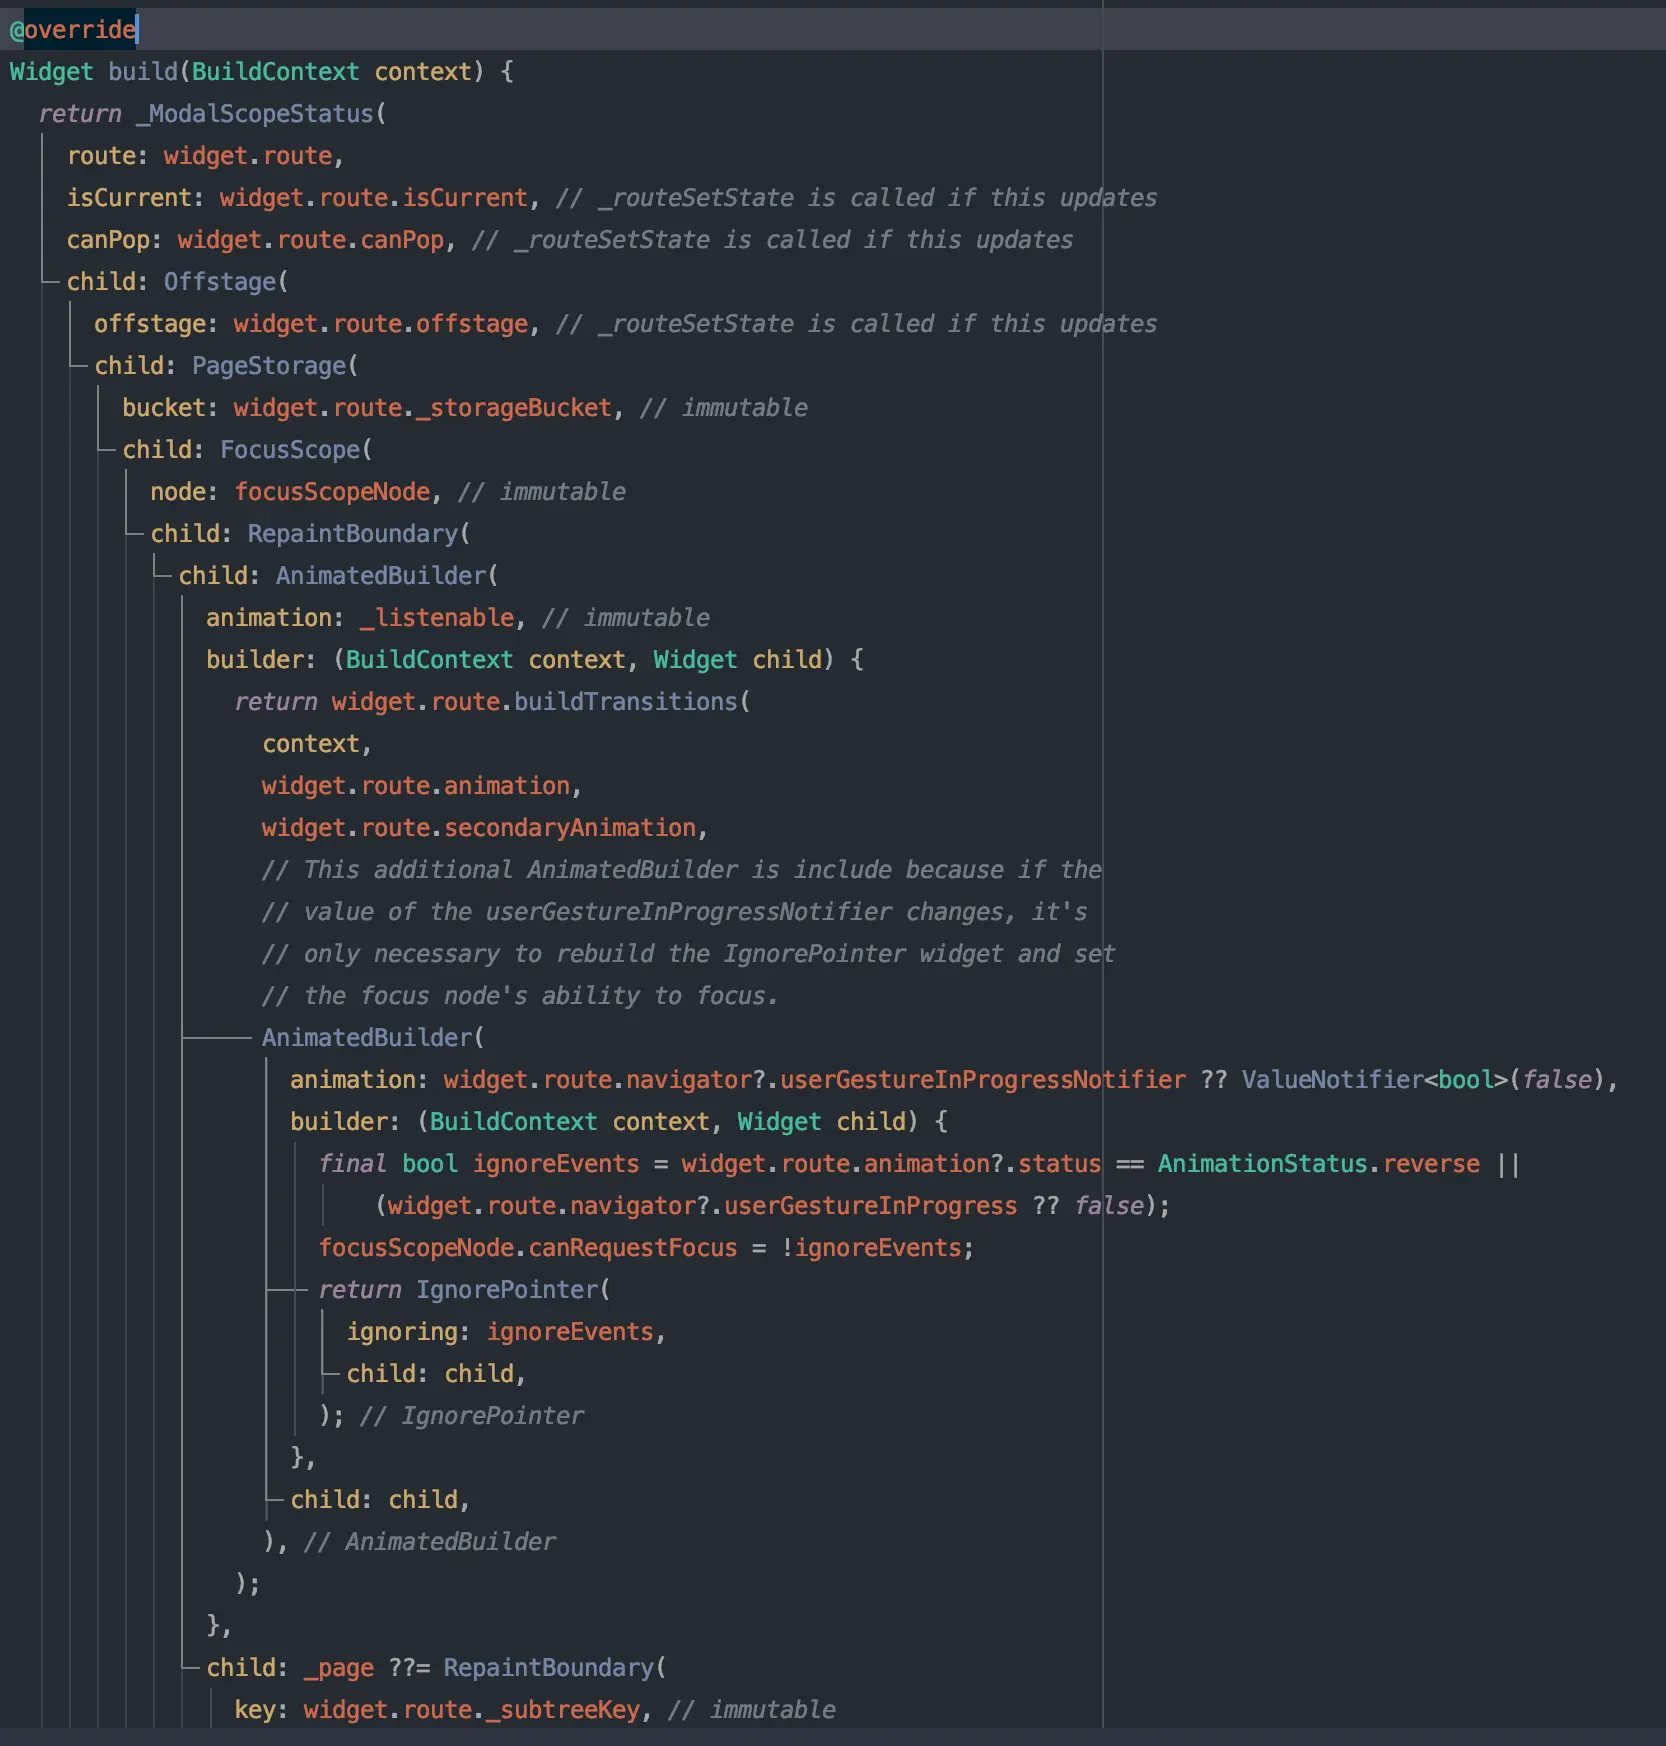Click the status property before the == operator

coord(1060,1164)
